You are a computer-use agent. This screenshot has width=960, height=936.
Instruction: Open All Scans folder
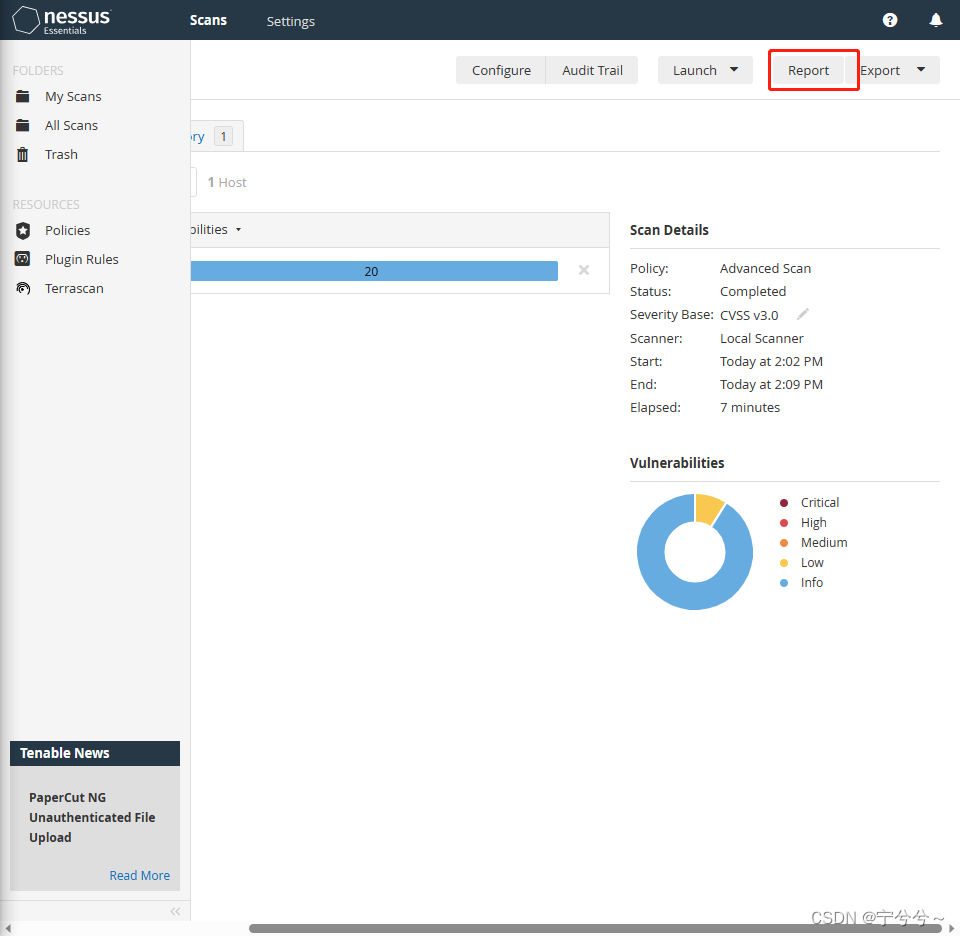[x=71, y=125]
